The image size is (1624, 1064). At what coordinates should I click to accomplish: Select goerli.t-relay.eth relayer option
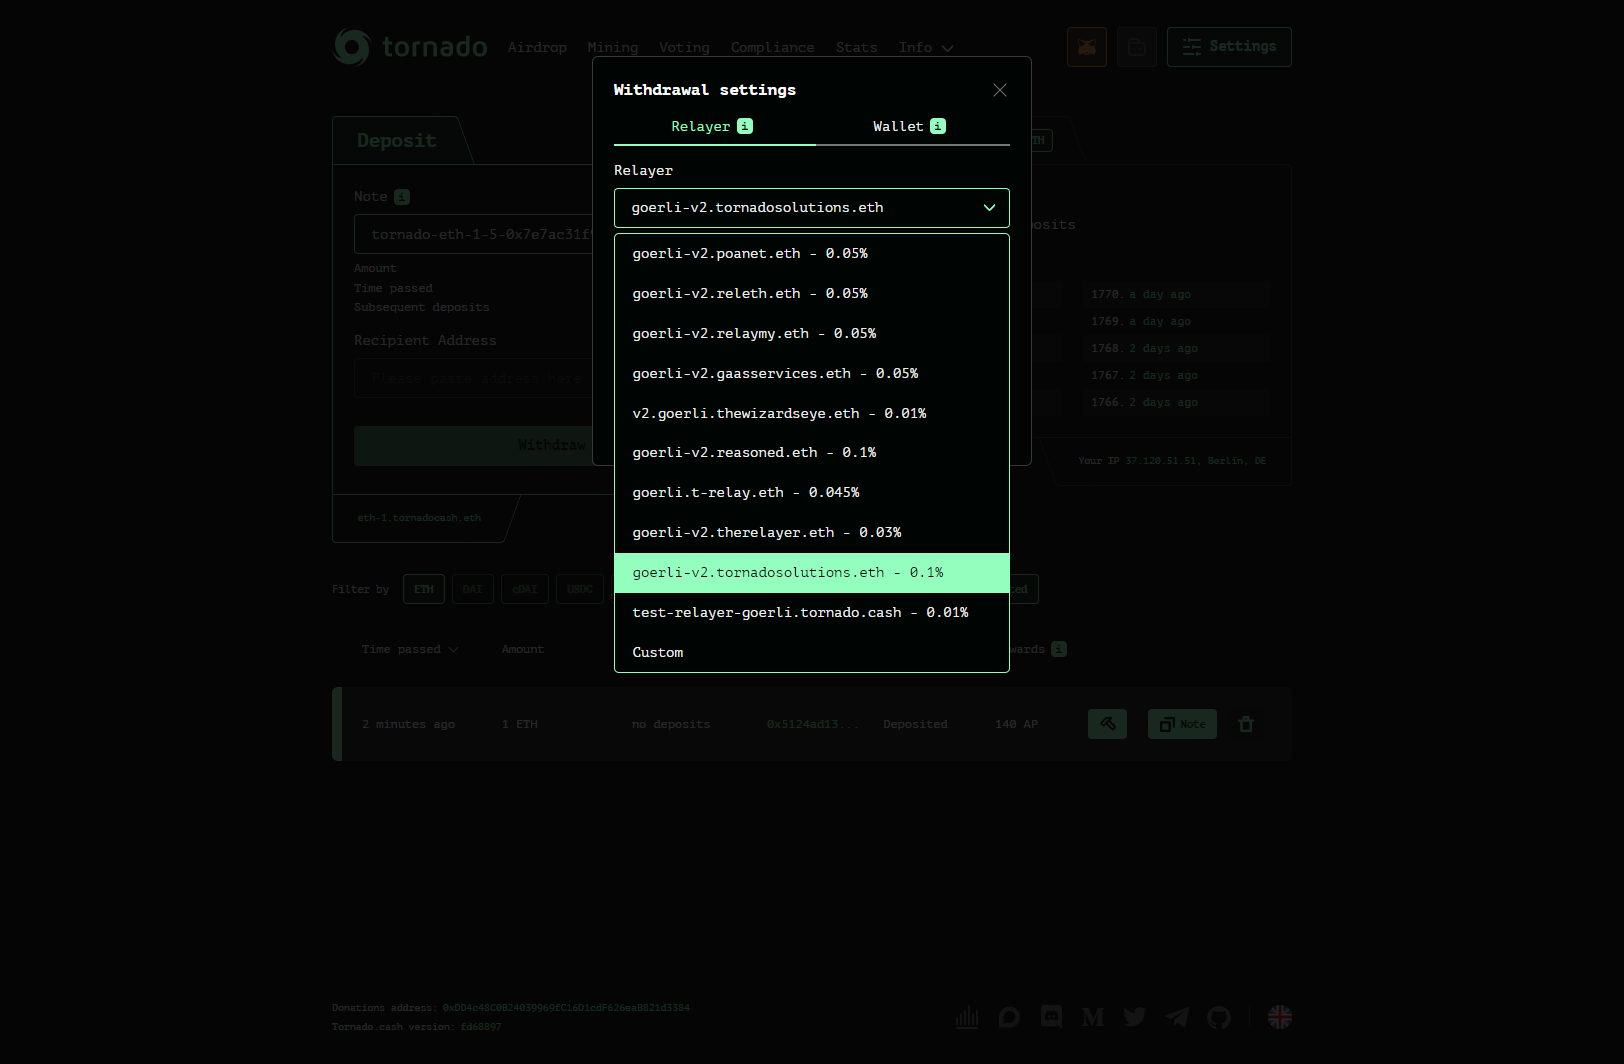pyautogui.click(x=812, y=493)
